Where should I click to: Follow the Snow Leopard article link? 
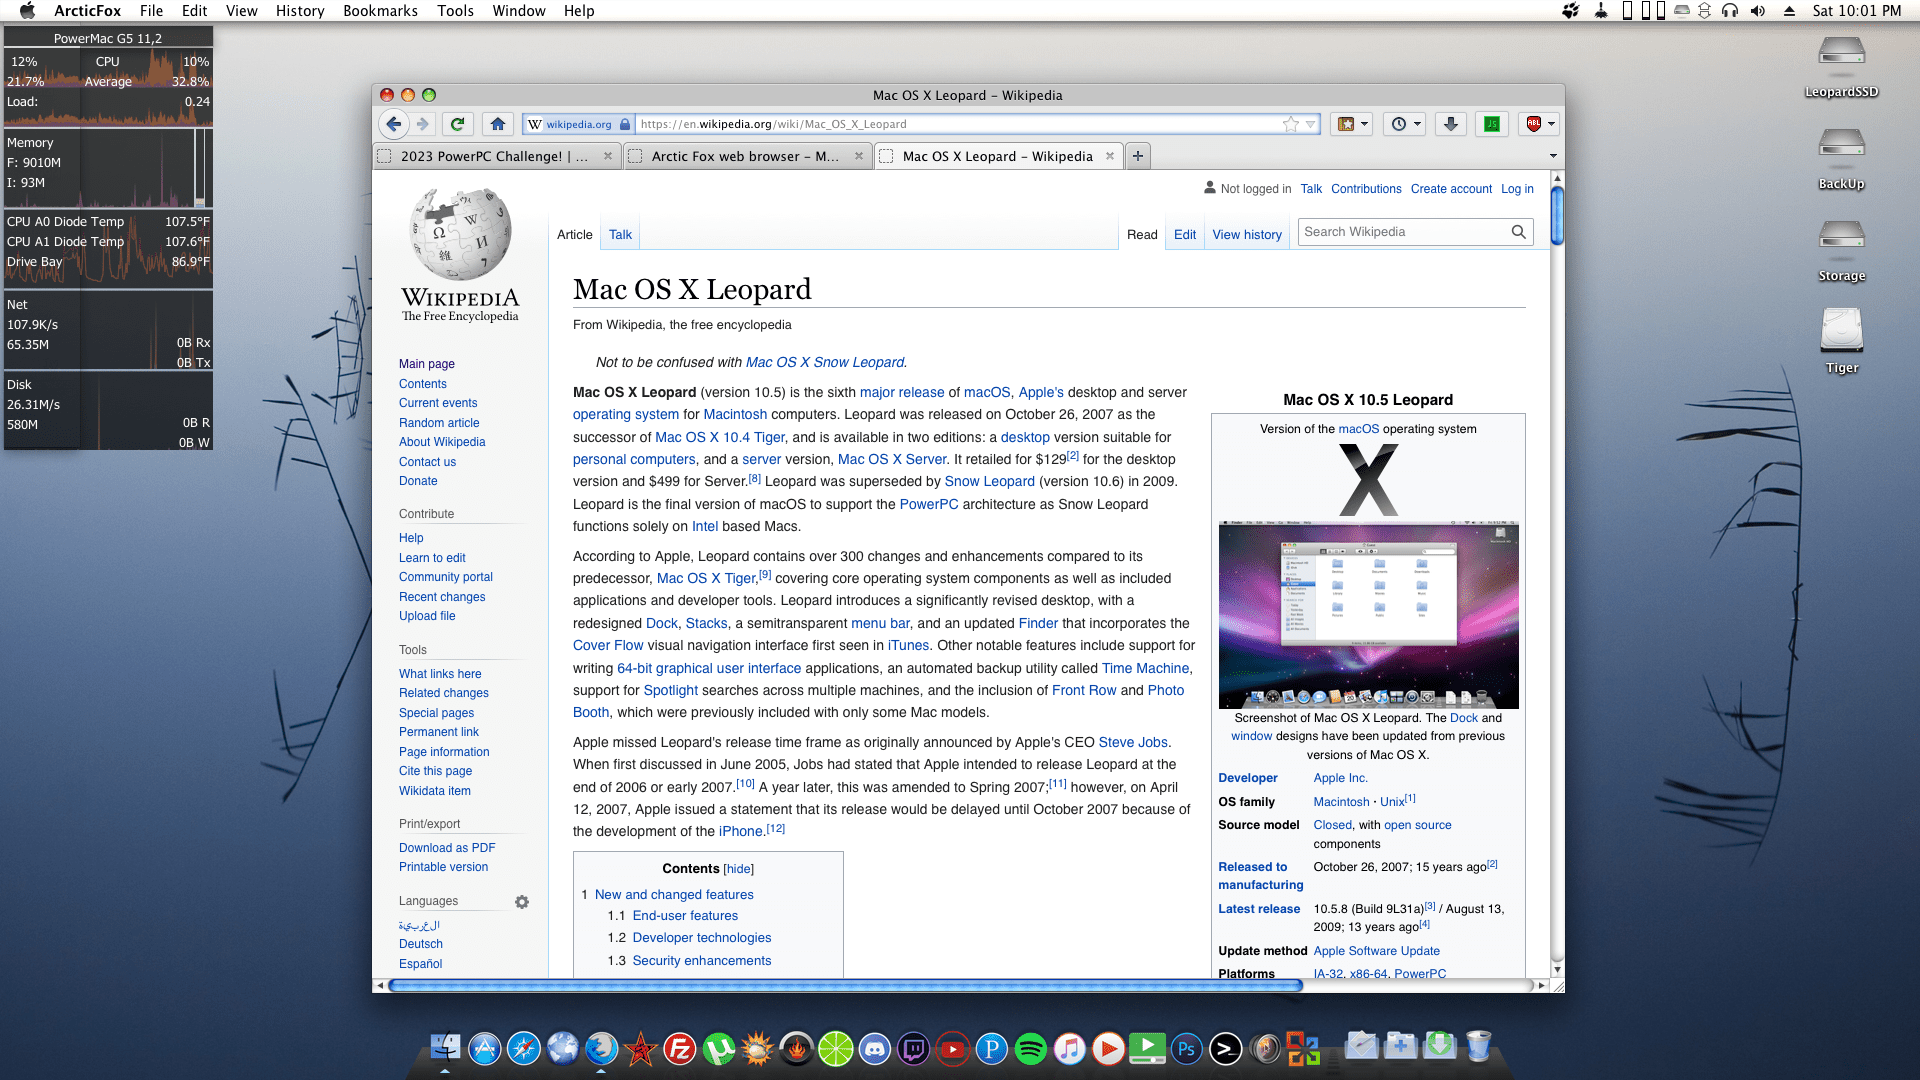[x=989, y=482]
